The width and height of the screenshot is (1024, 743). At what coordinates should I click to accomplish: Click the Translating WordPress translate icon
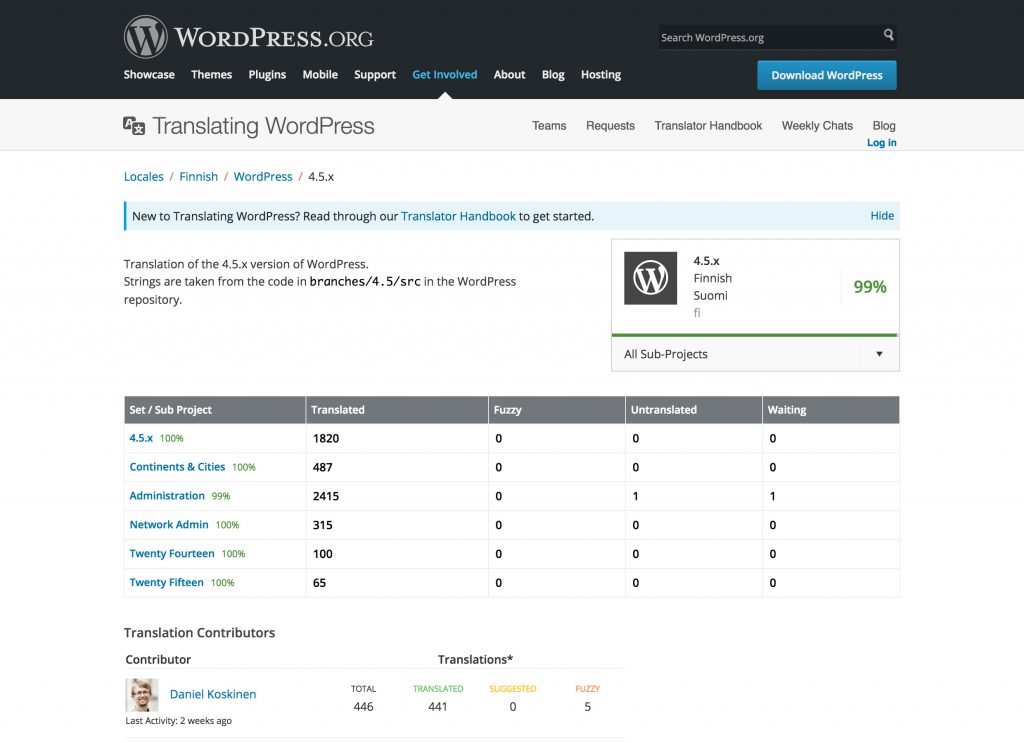[x=134, y=125]
